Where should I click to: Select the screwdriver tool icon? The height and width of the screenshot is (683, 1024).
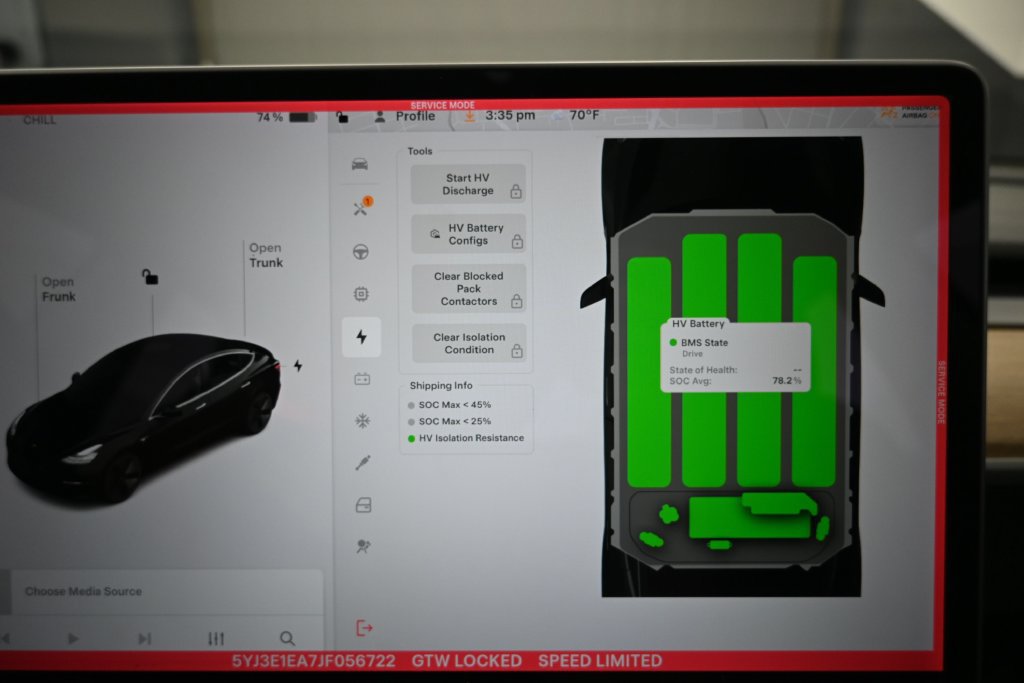(x=363, y=462)
